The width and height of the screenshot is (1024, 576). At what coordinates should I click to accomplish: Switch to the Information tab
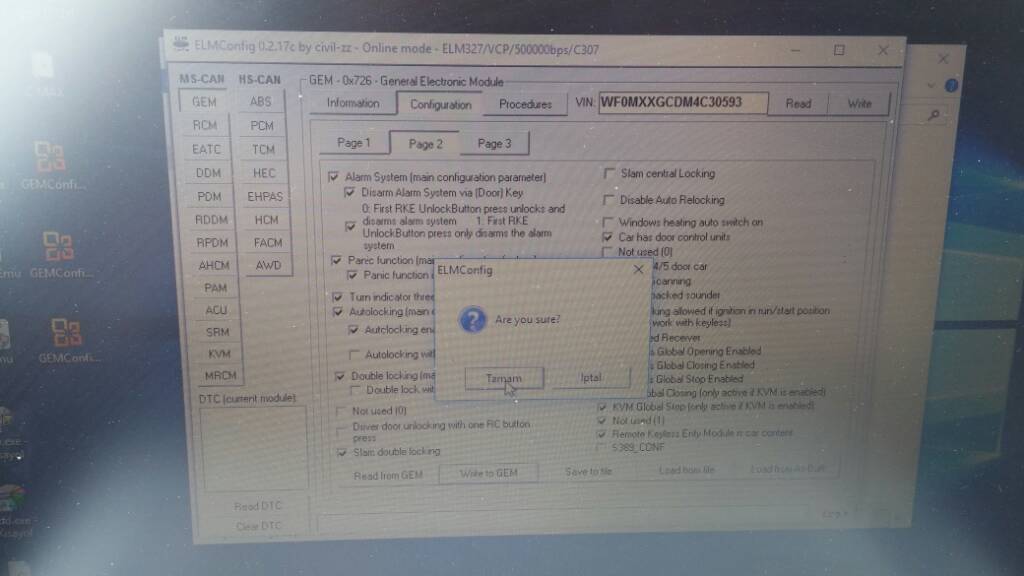coord(353,103)
